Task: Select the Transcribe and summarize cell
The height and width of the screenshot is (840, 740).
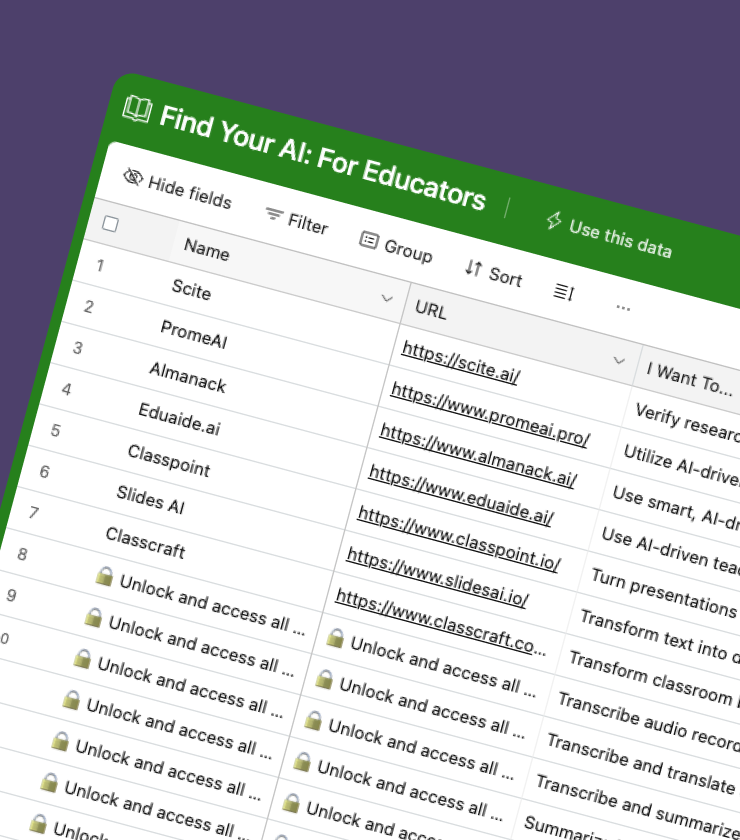Action: pos(638,806)
